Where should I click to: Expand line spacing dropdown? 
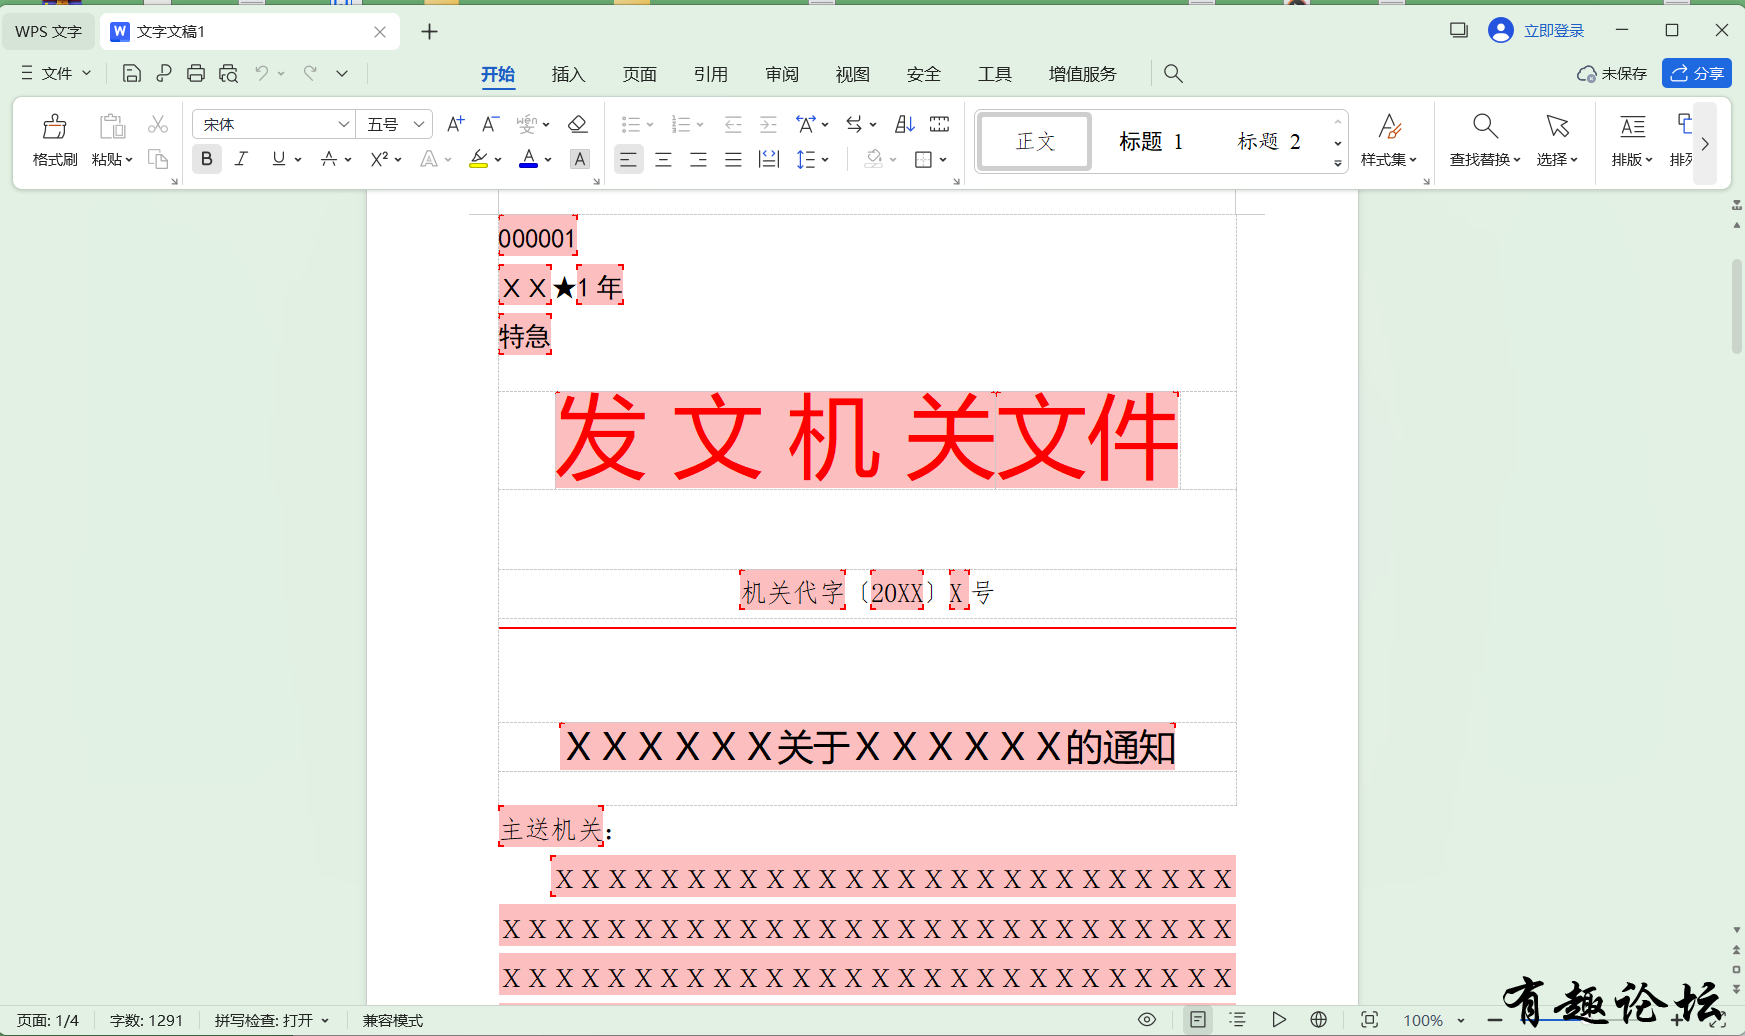(x=825, y=160)
